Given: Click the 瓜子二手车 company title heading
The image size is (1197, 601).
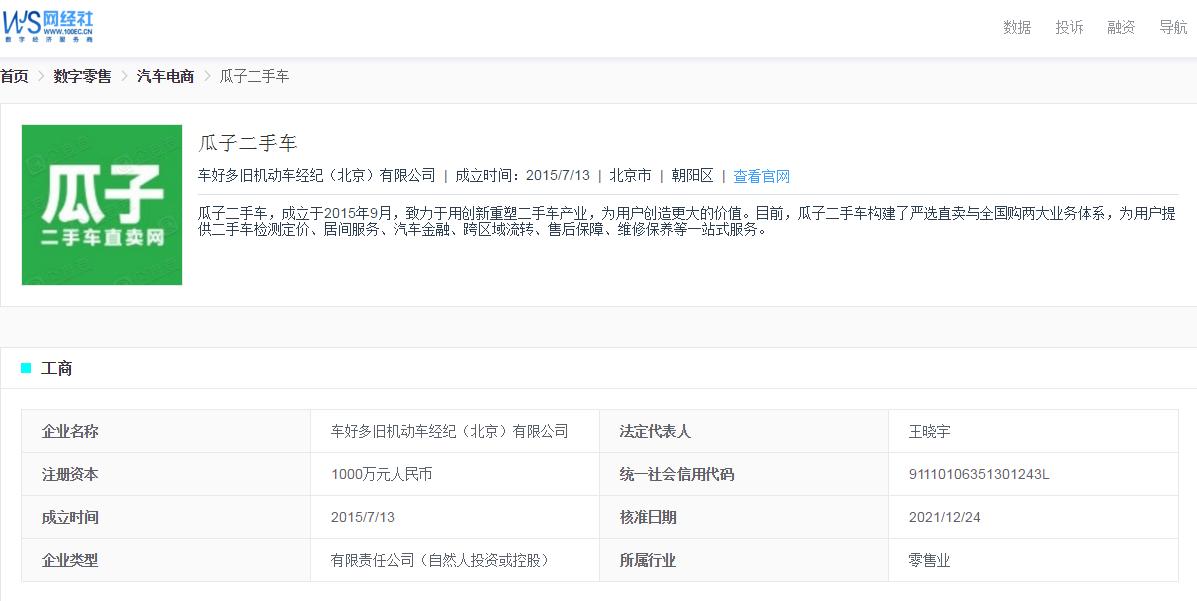Looking at the screenshot, I should [x=248, y=143].
